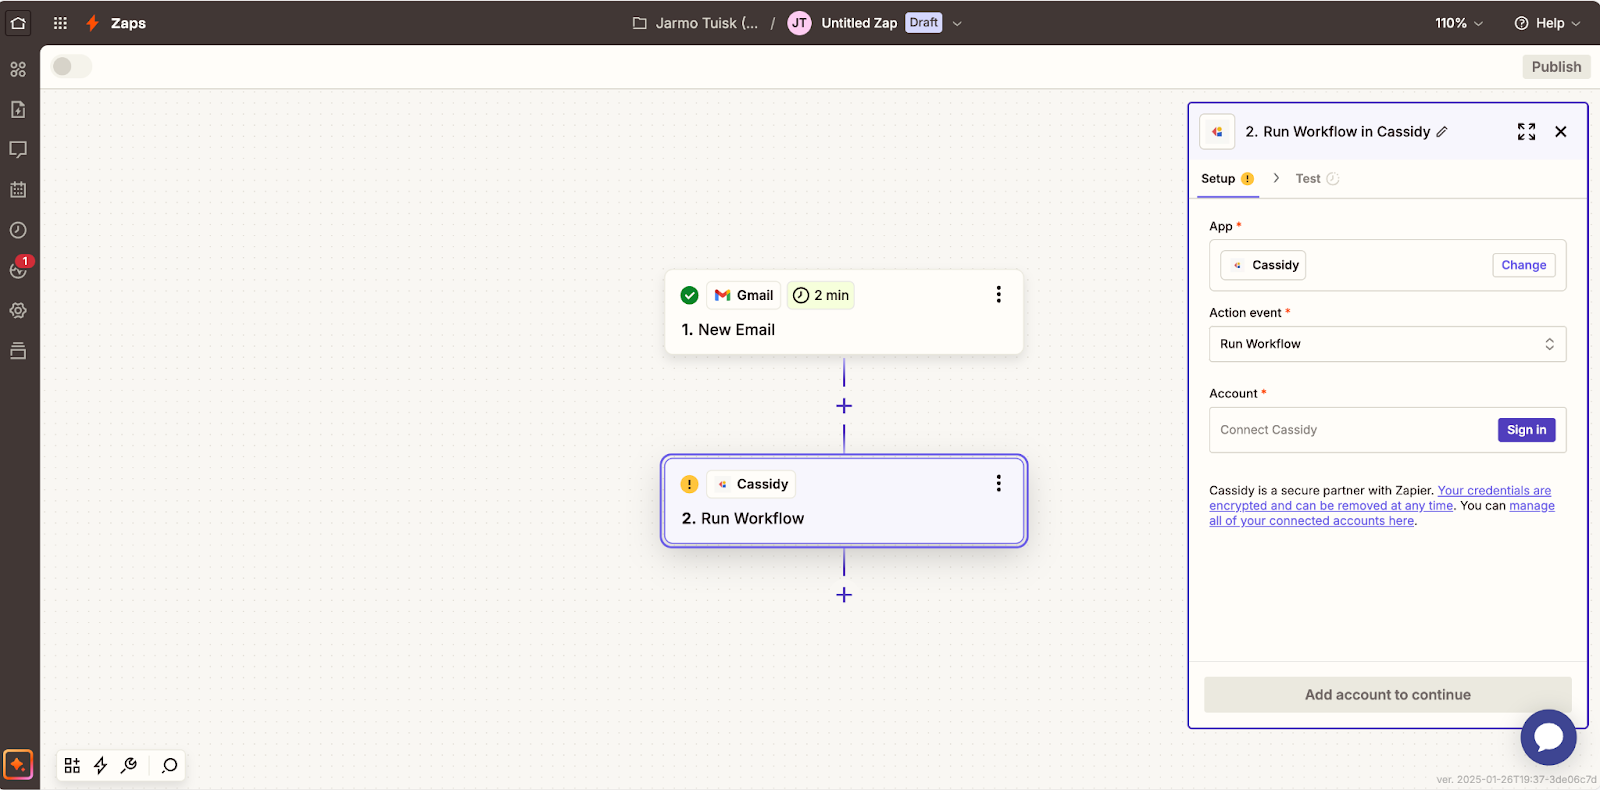Open canvas search magnifier icon
The height and width of the screenshot is (790, 1600).
coord(170,766)
